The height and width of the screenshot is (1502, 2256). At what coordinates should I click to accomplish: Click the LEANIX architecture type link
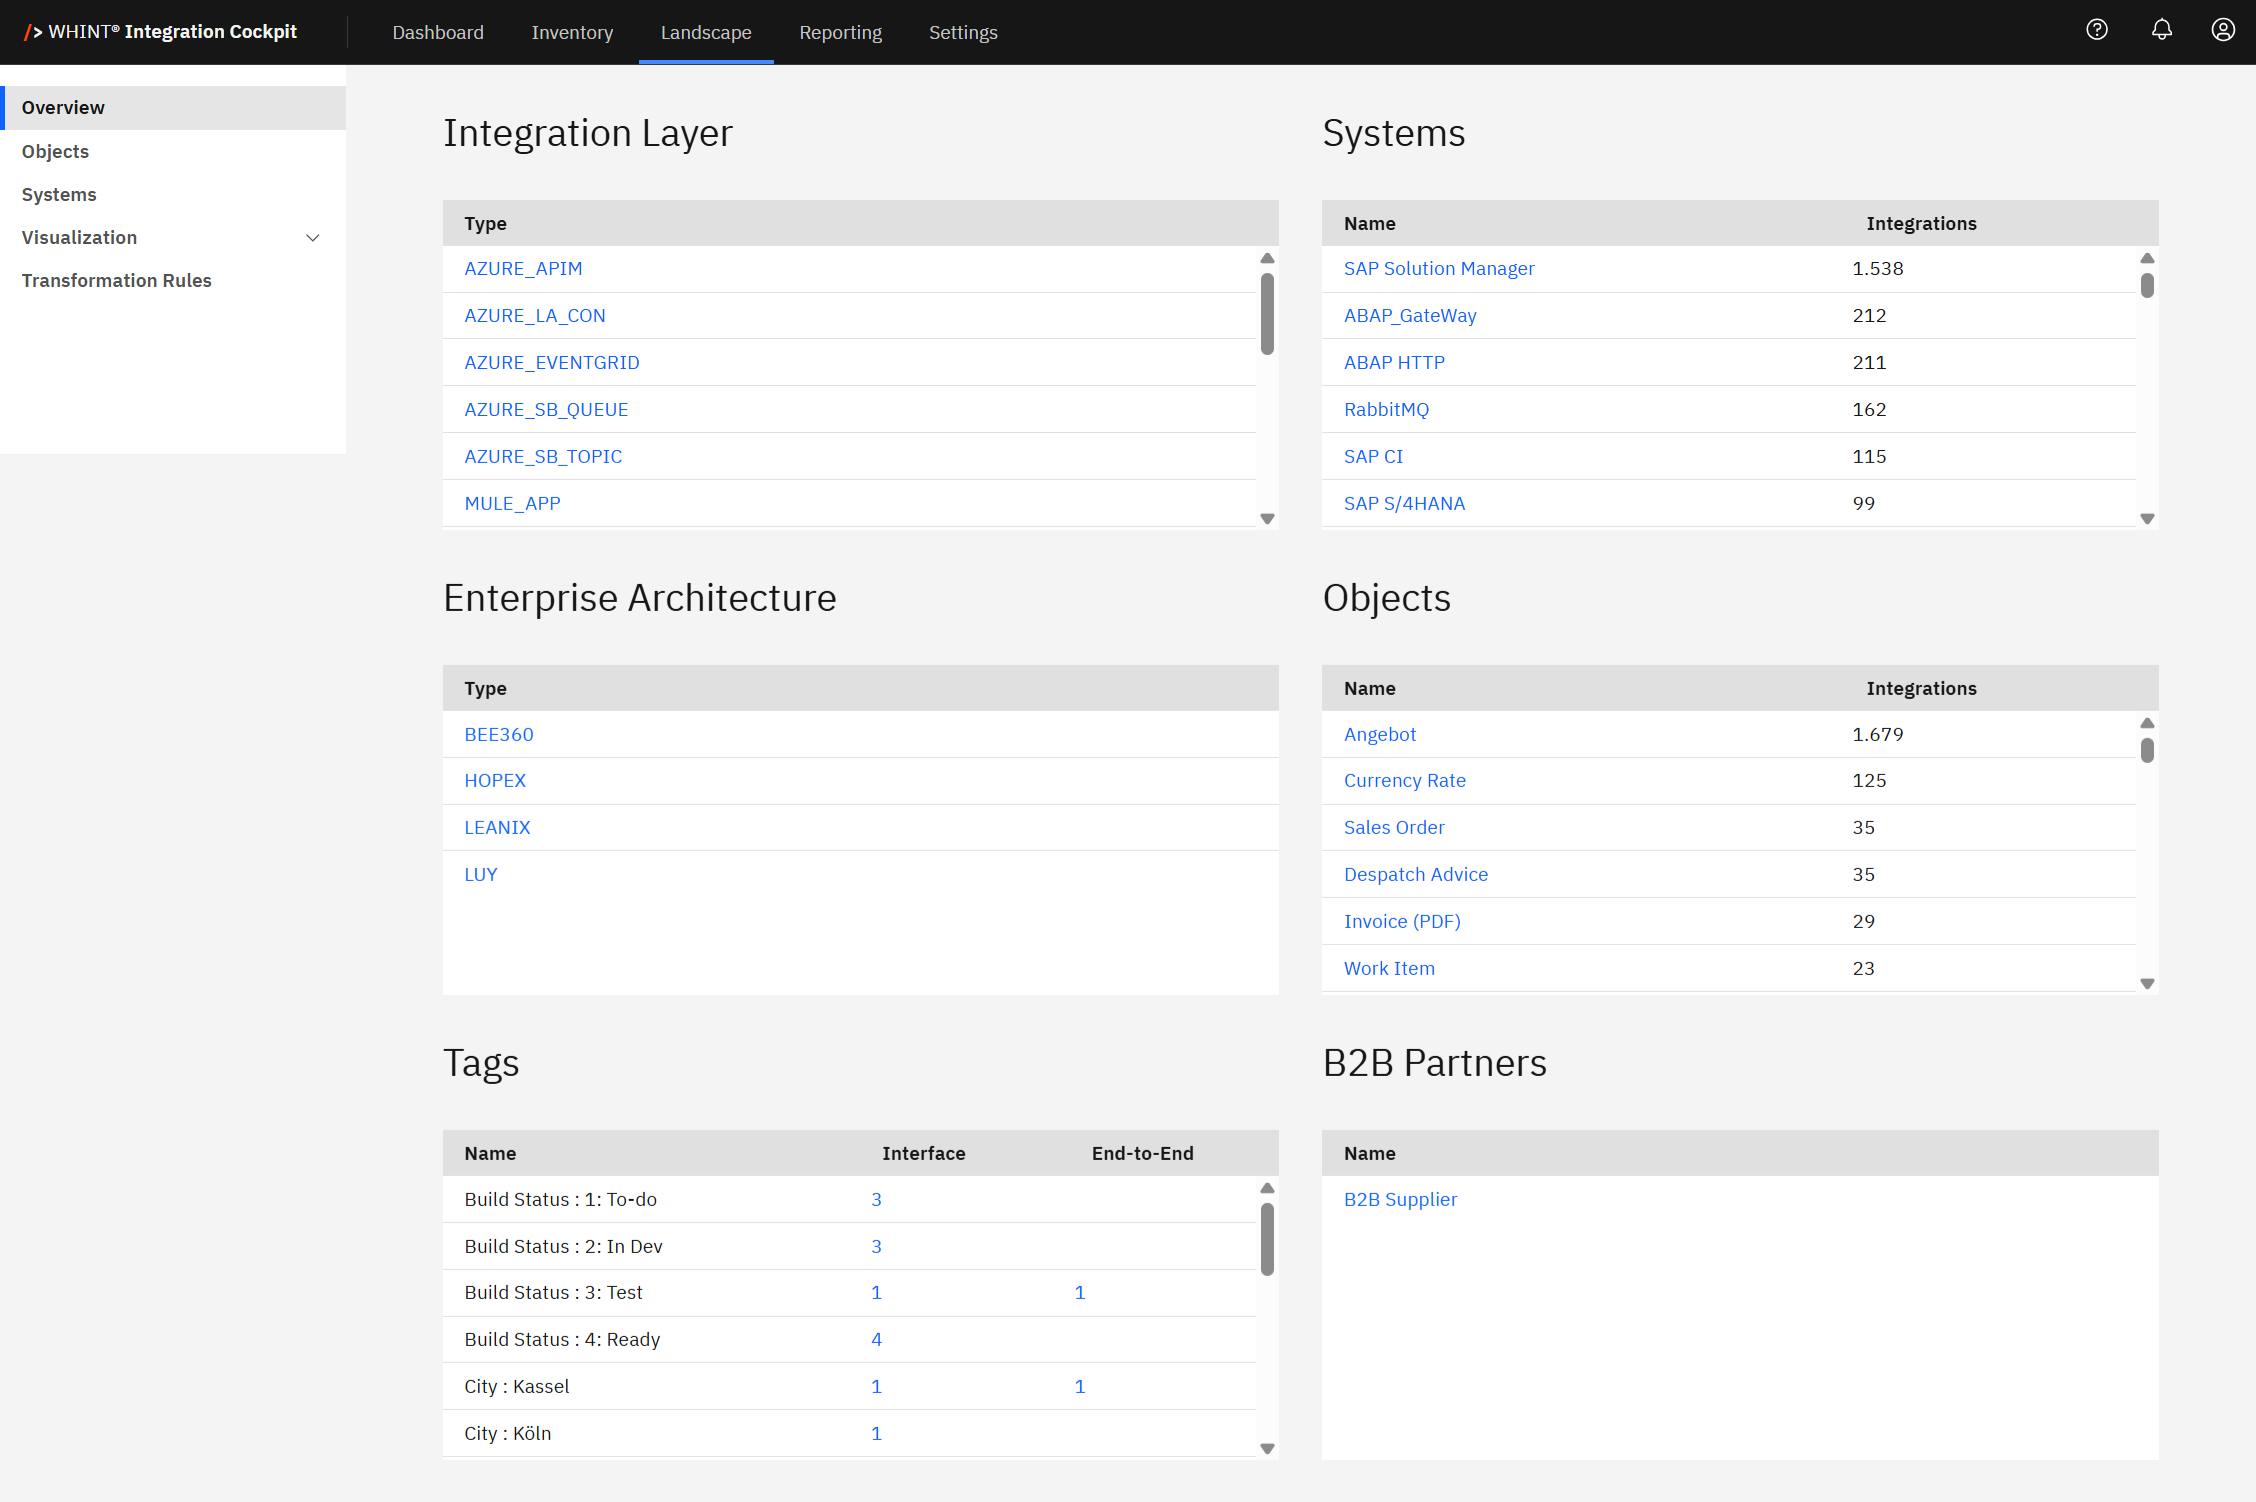(497, 827)
